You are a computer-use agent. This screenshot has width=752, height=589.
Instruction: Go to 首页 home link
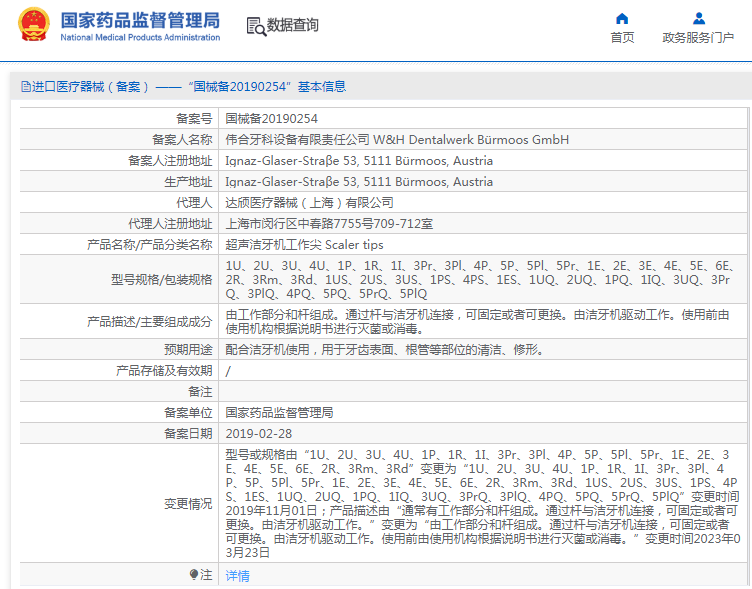pyautogui.click(x=622, y=37)
